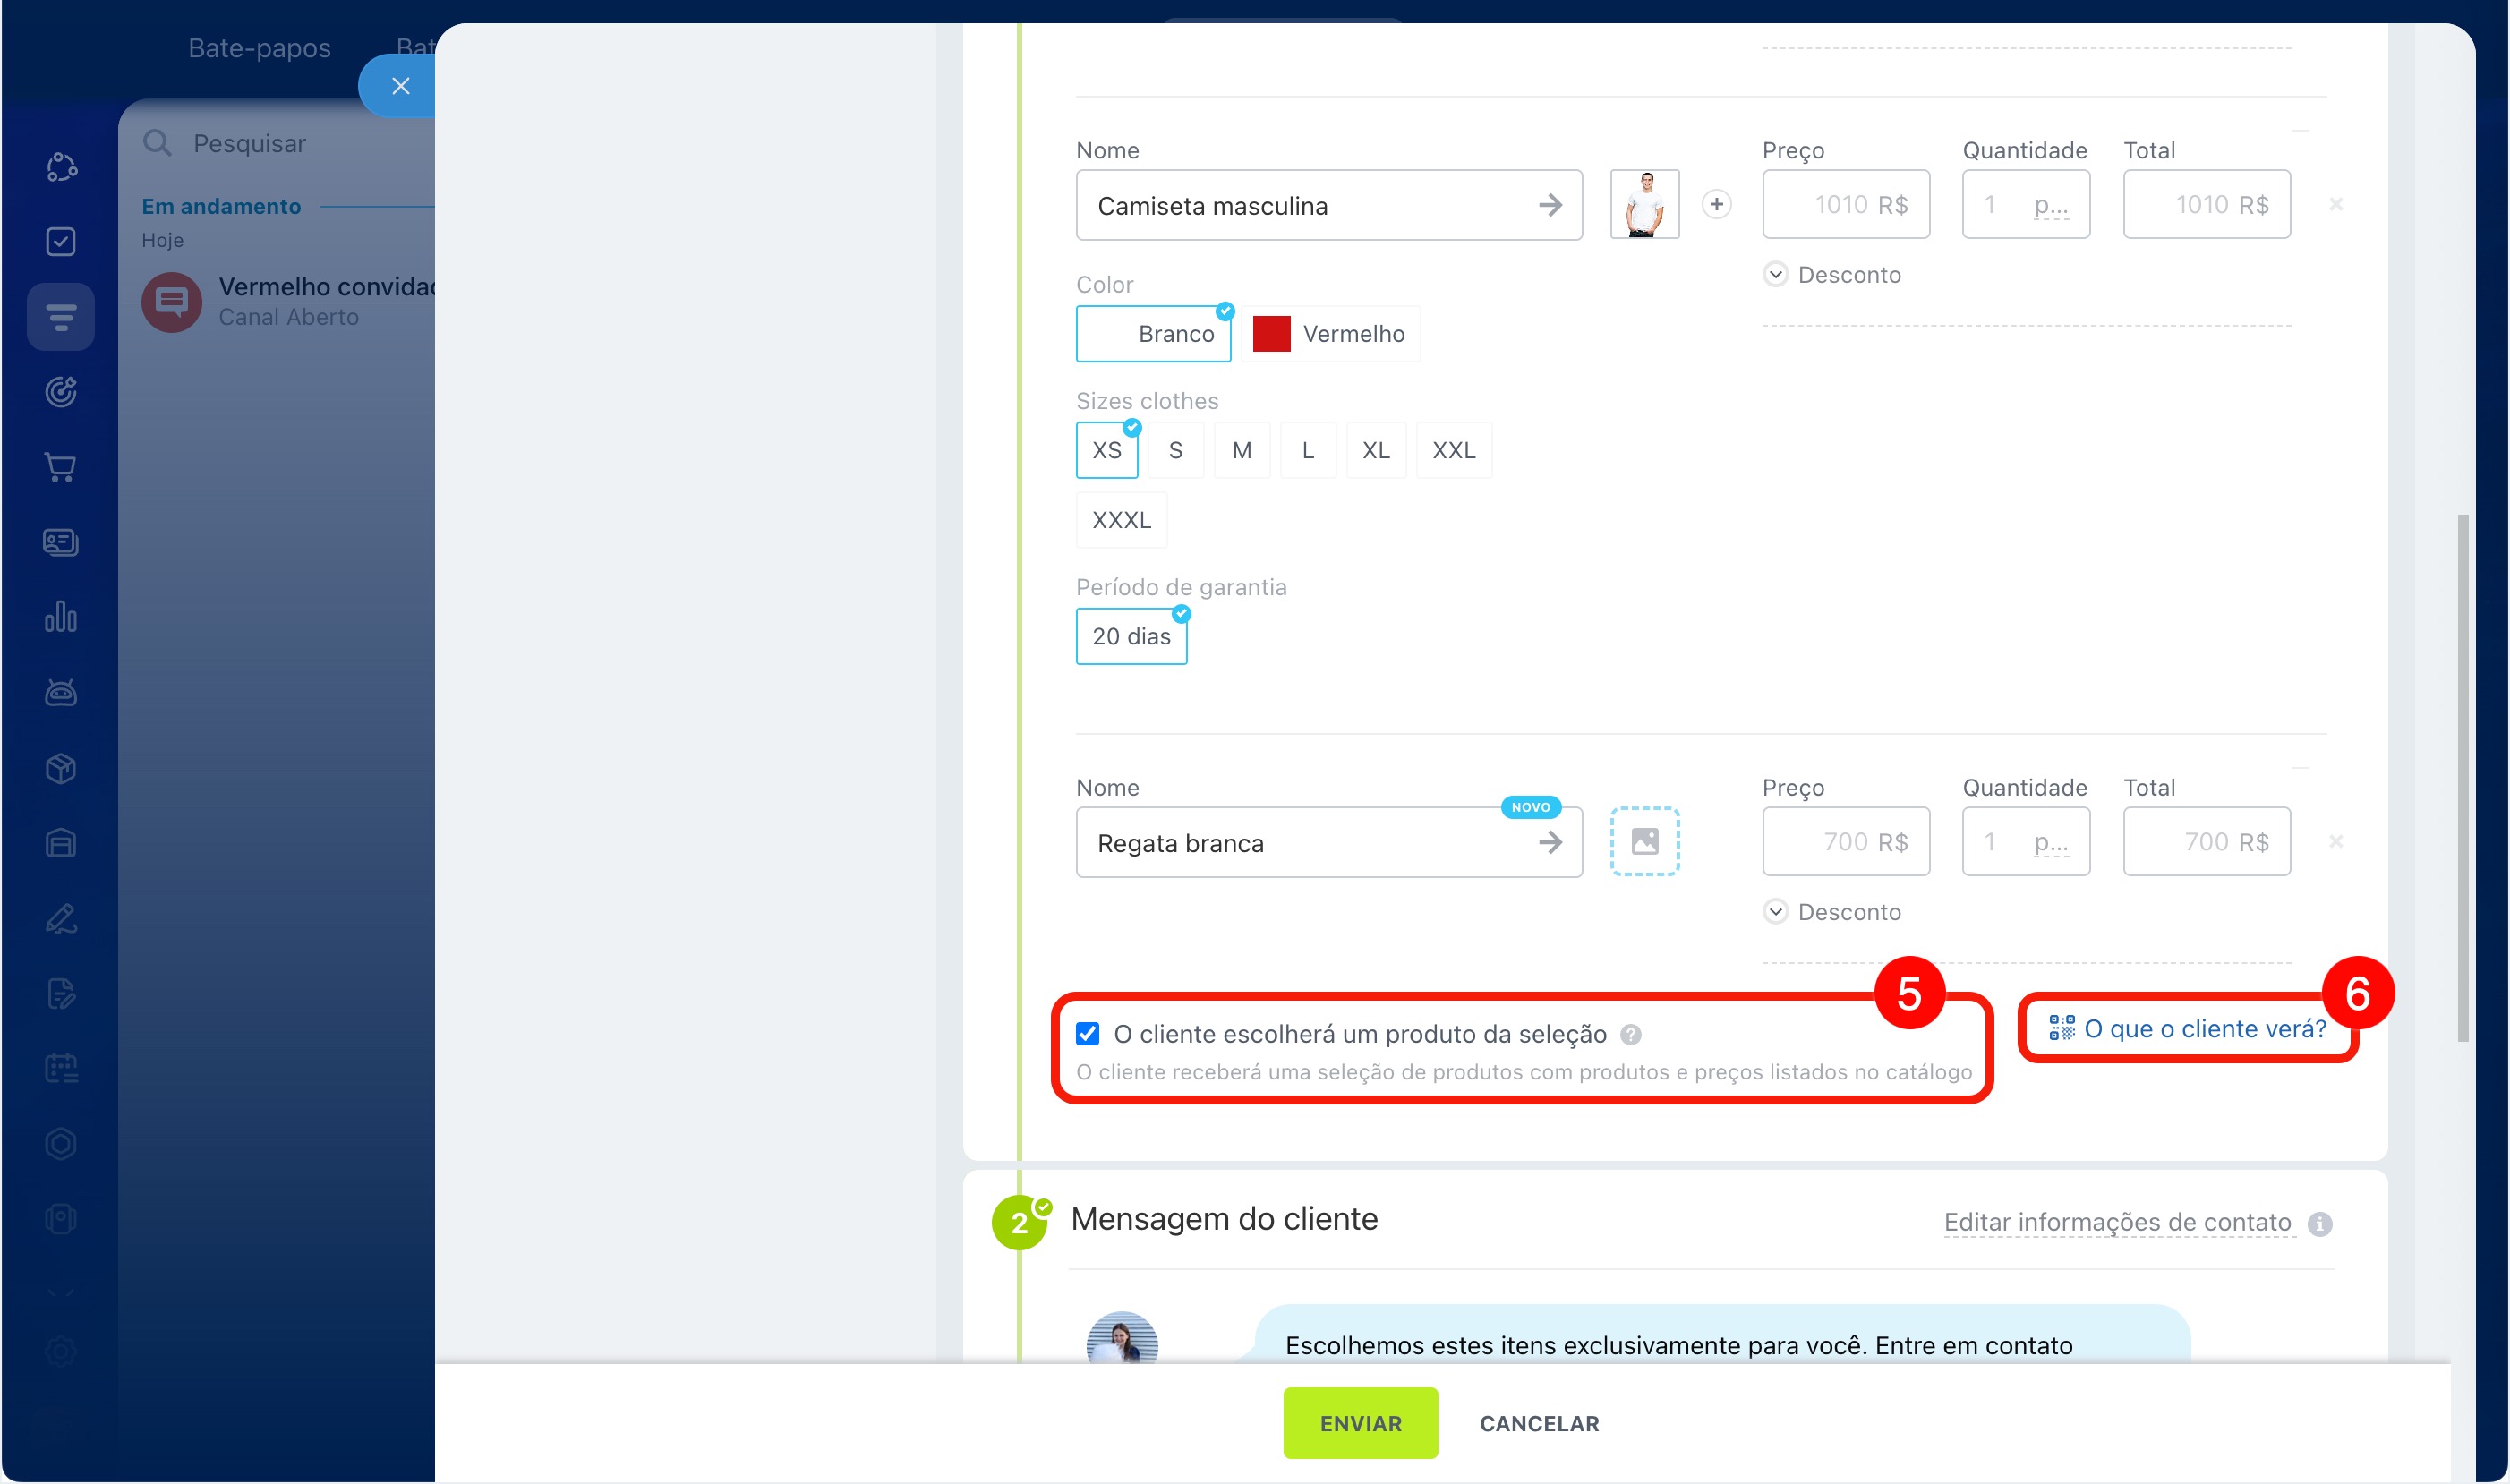The image size is (2510, 1484).
Task: Click the plus icon beside Camiseta masculina image
Action: tap(1716, 204)
